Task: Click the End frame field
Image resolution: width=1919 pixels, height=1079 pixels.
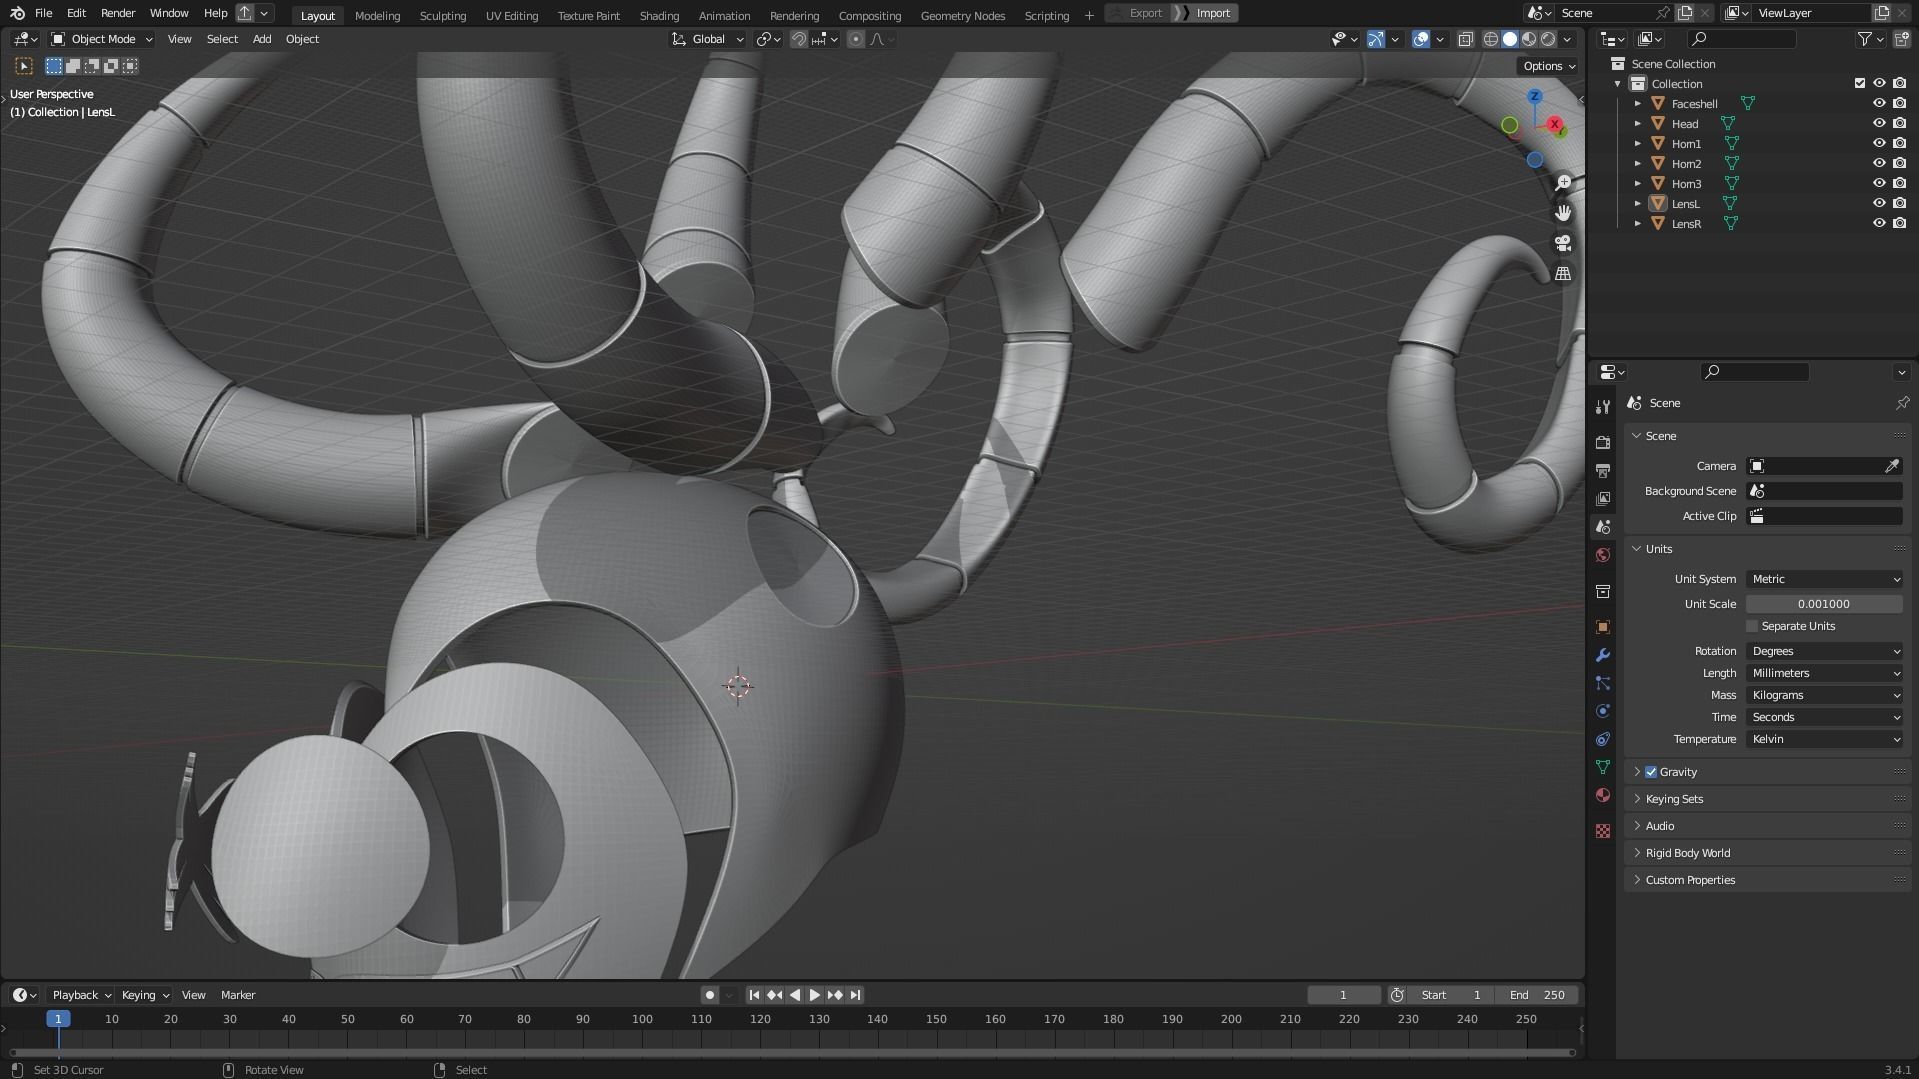Action: pos(1537,995)
